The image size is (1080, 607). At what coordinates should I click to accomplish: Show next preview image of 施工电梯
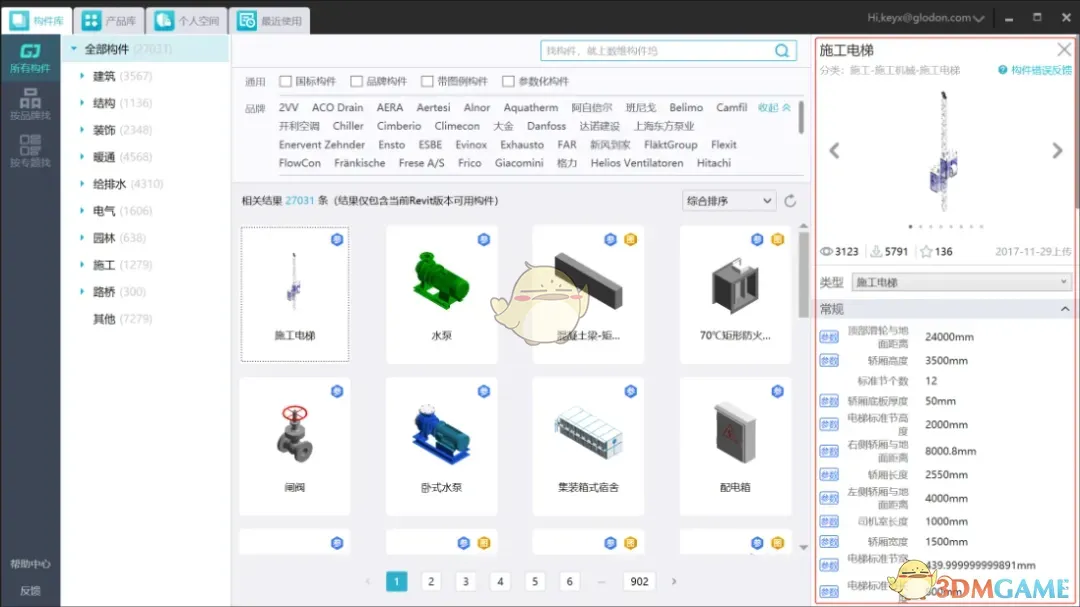coord(1057,151)
